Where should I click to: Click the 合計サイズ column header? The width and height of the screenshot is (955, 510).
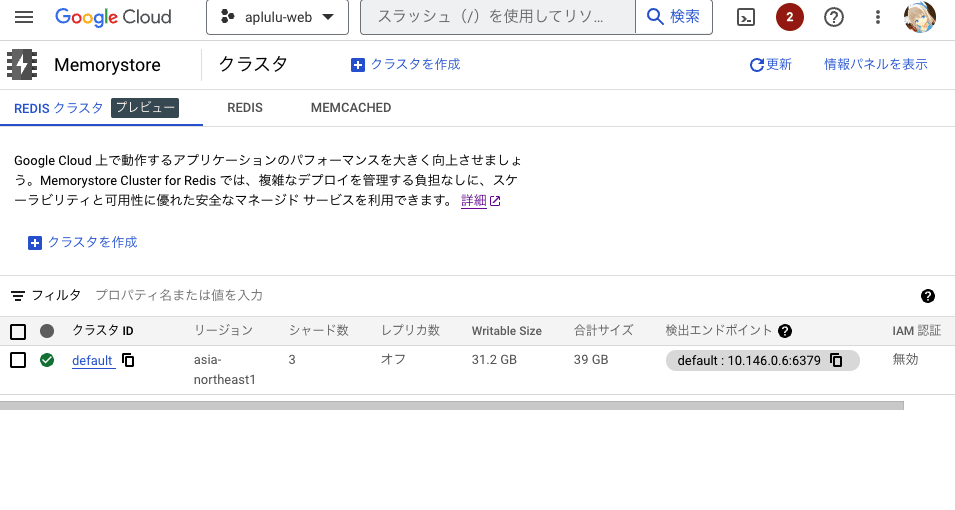coord(603,331)
